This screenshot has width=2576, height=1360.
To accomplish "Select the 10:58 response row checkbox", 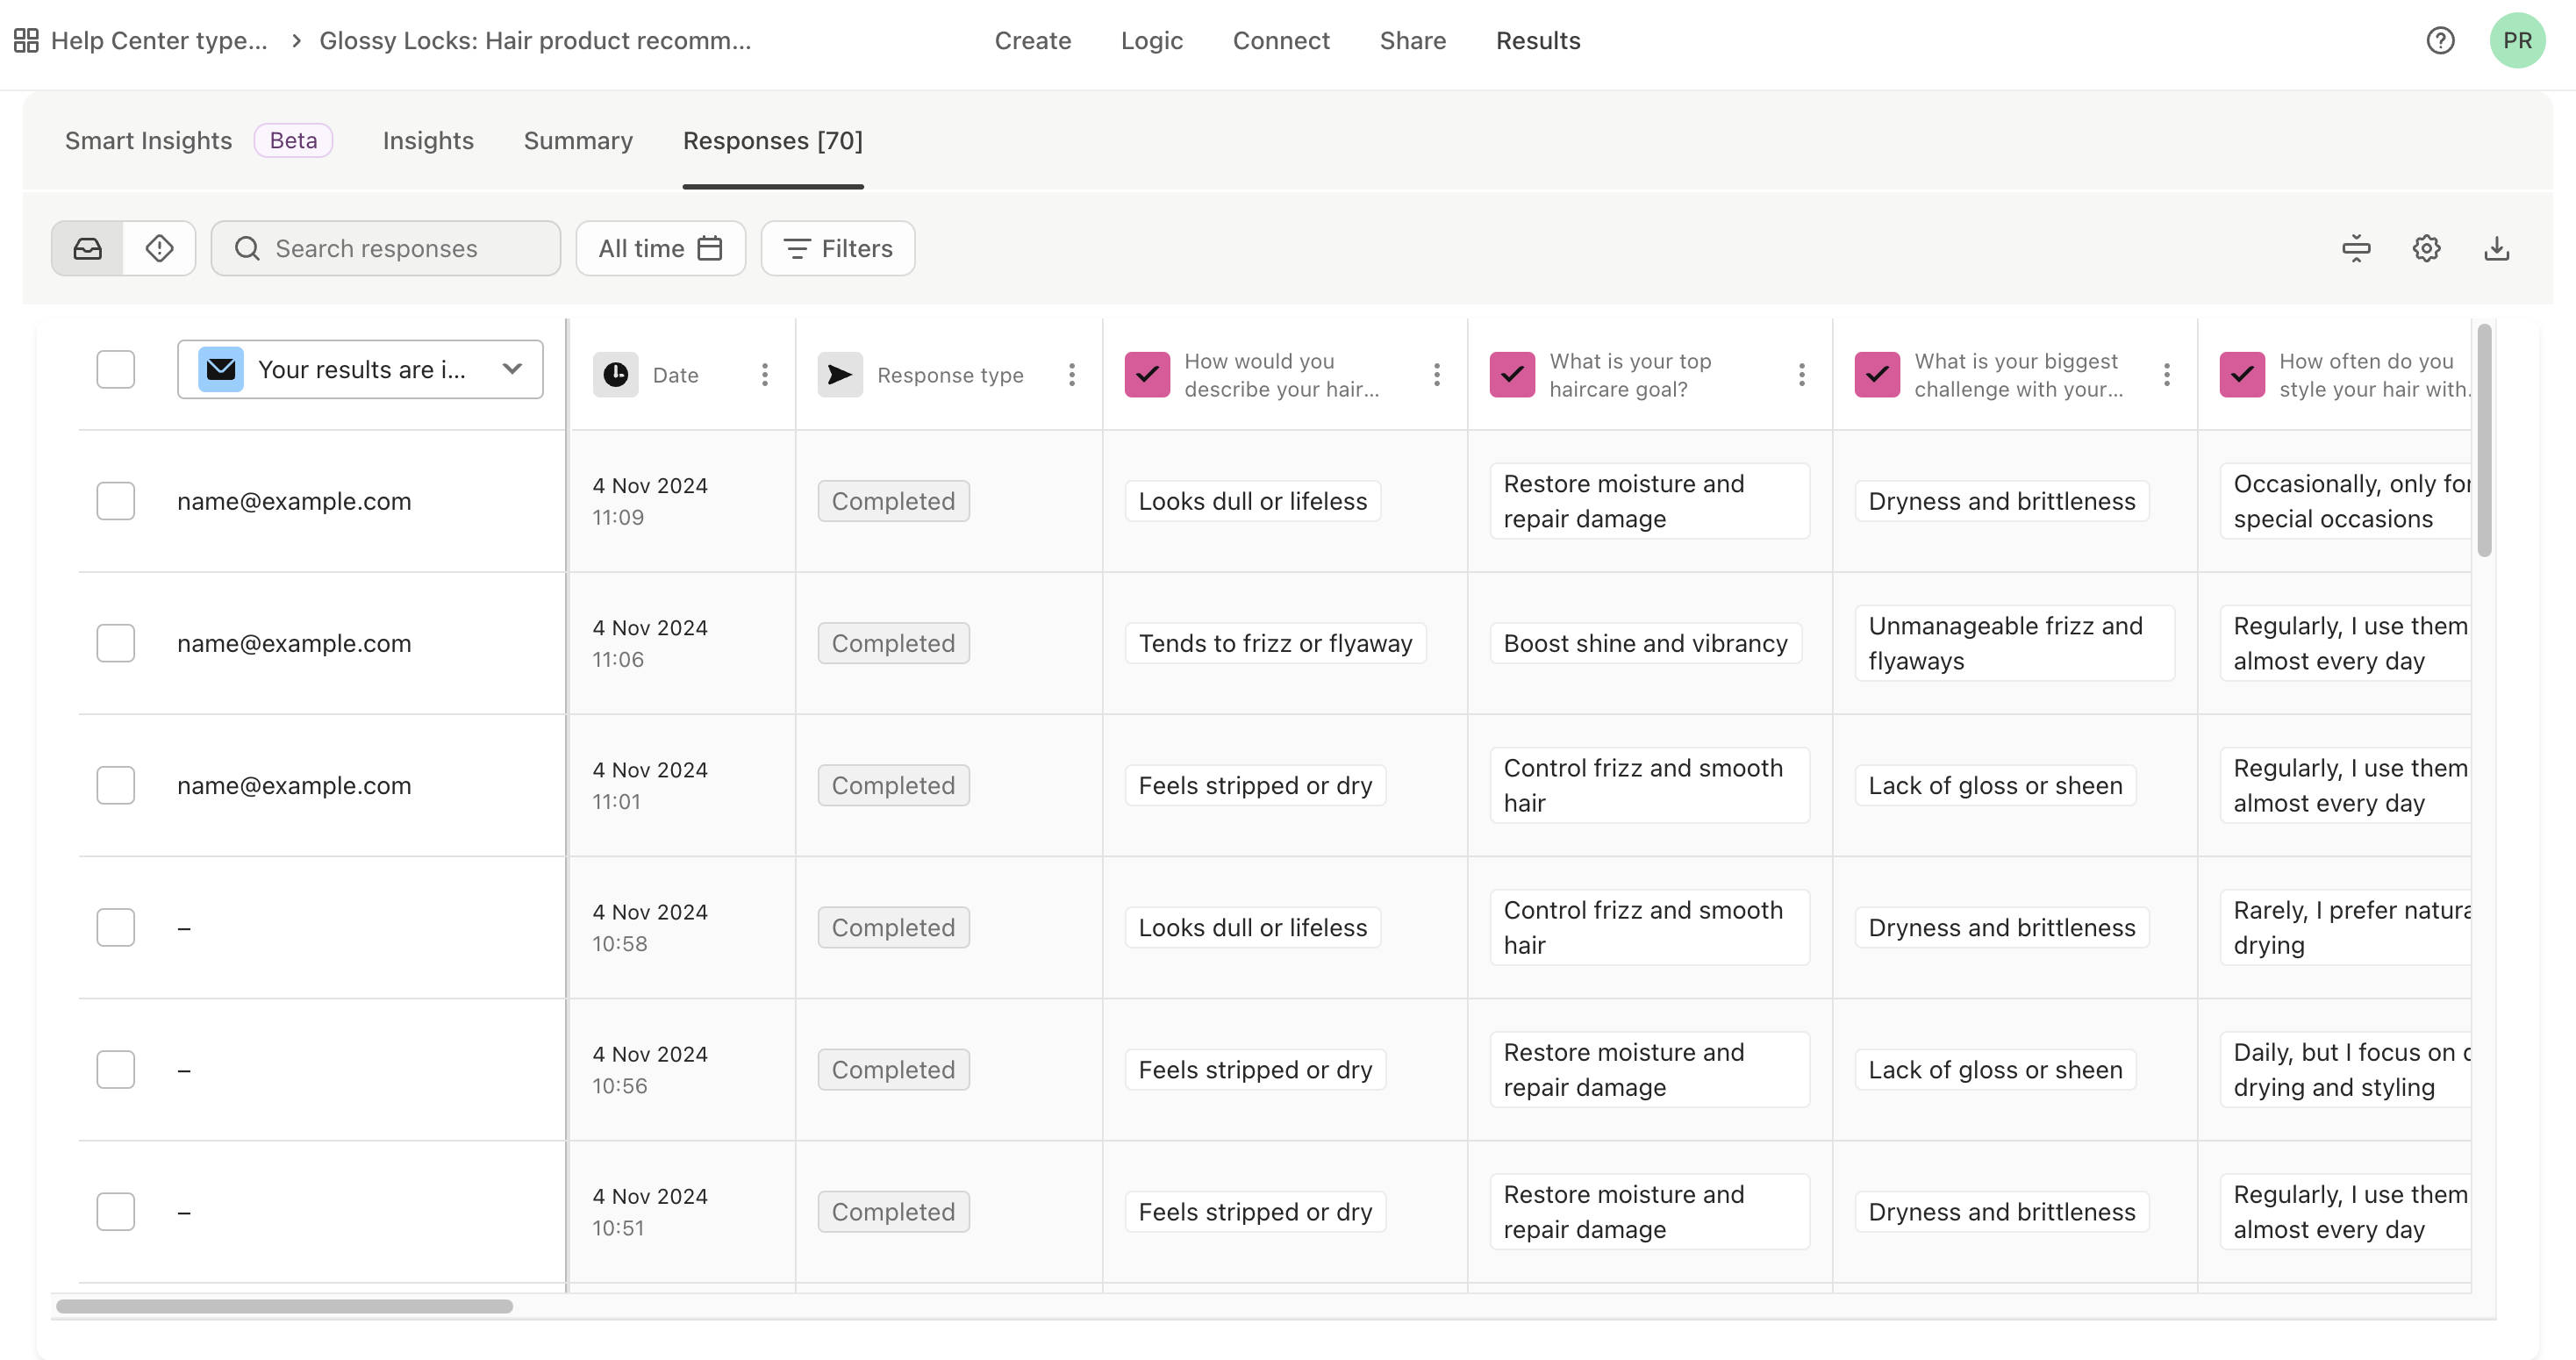I will (x=116, y=927).
